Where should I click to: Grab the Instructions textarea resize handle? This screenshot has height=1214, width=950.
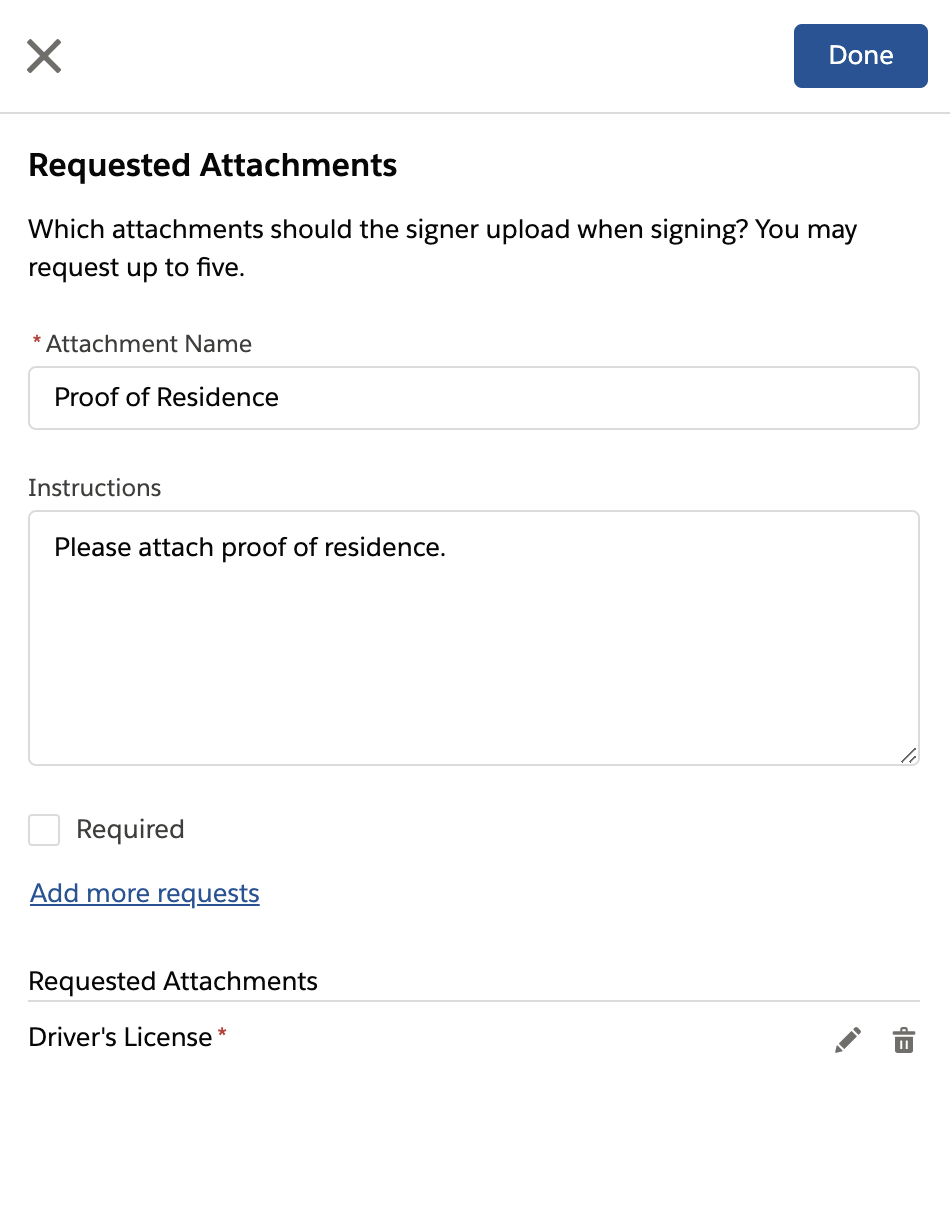click(x=908, y=756)
